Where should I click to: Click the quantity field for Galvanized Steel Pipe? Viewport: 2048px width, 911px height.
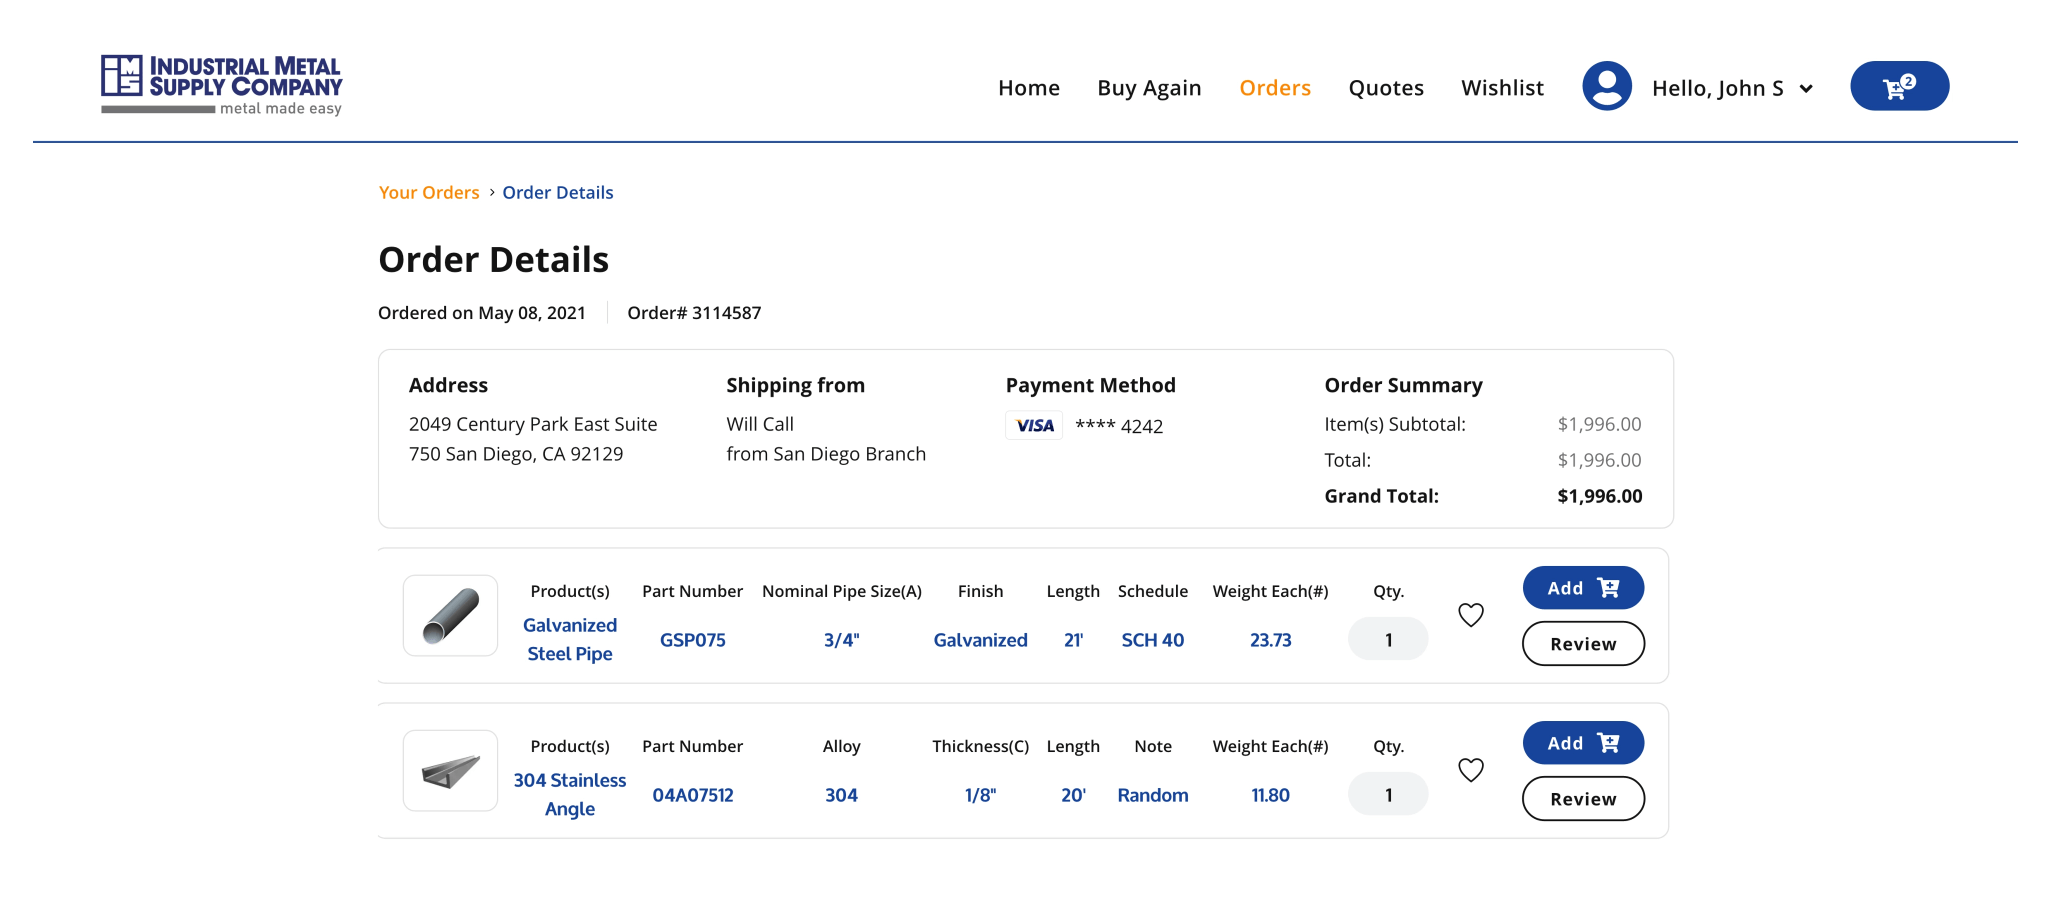[x=1387, y=640]
